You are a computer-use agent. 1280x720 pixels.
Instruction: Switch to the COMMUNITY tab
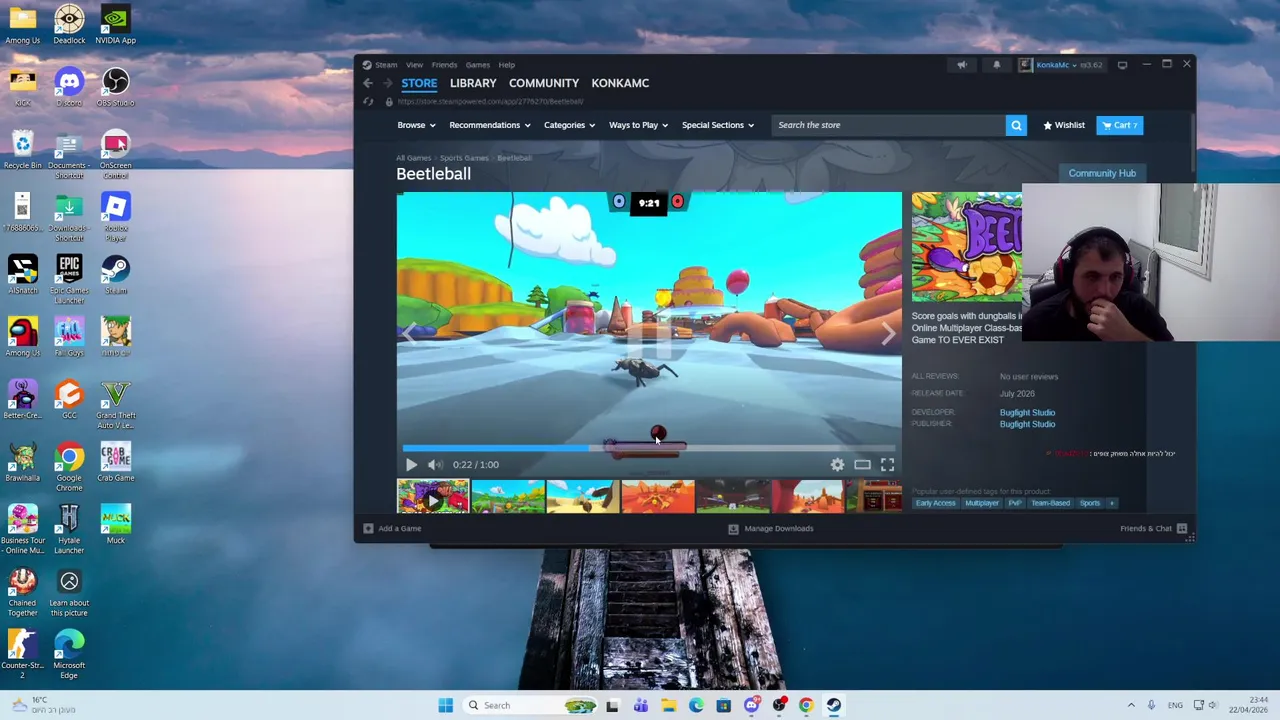point(544,83)
